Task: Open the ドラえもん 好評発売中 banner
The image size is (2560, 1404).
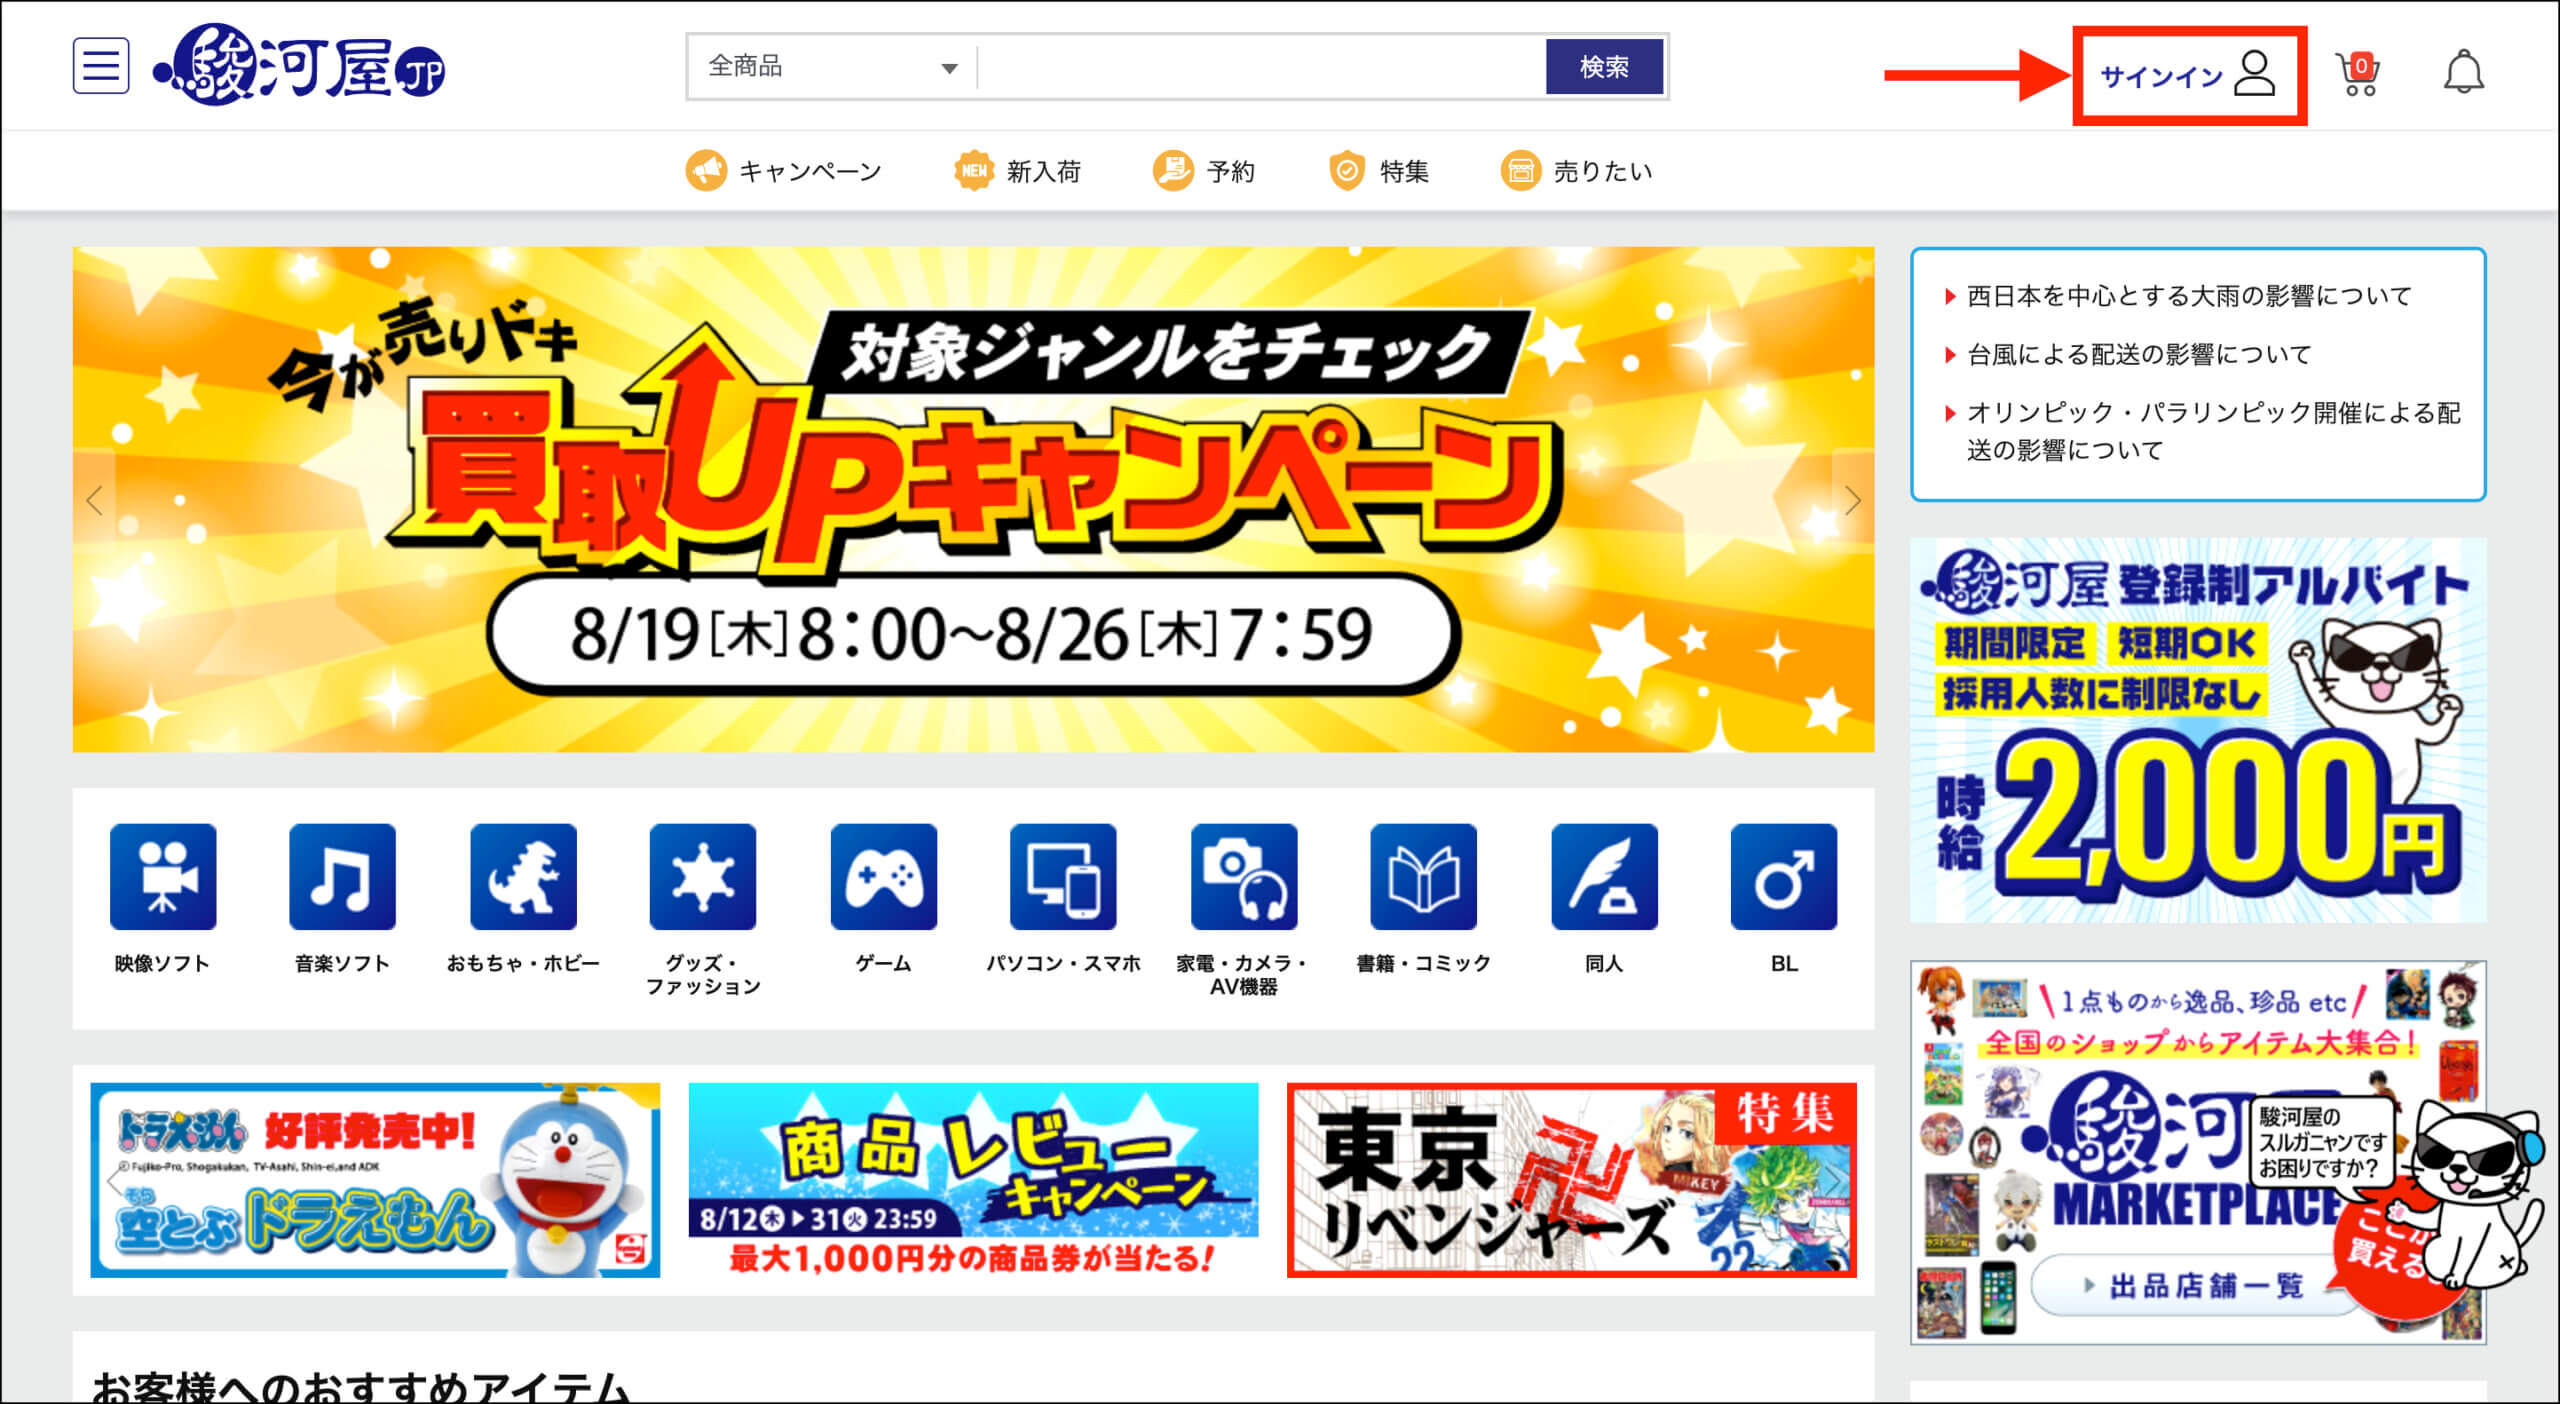Action: pyautogui.click(x=375, y=1180)
